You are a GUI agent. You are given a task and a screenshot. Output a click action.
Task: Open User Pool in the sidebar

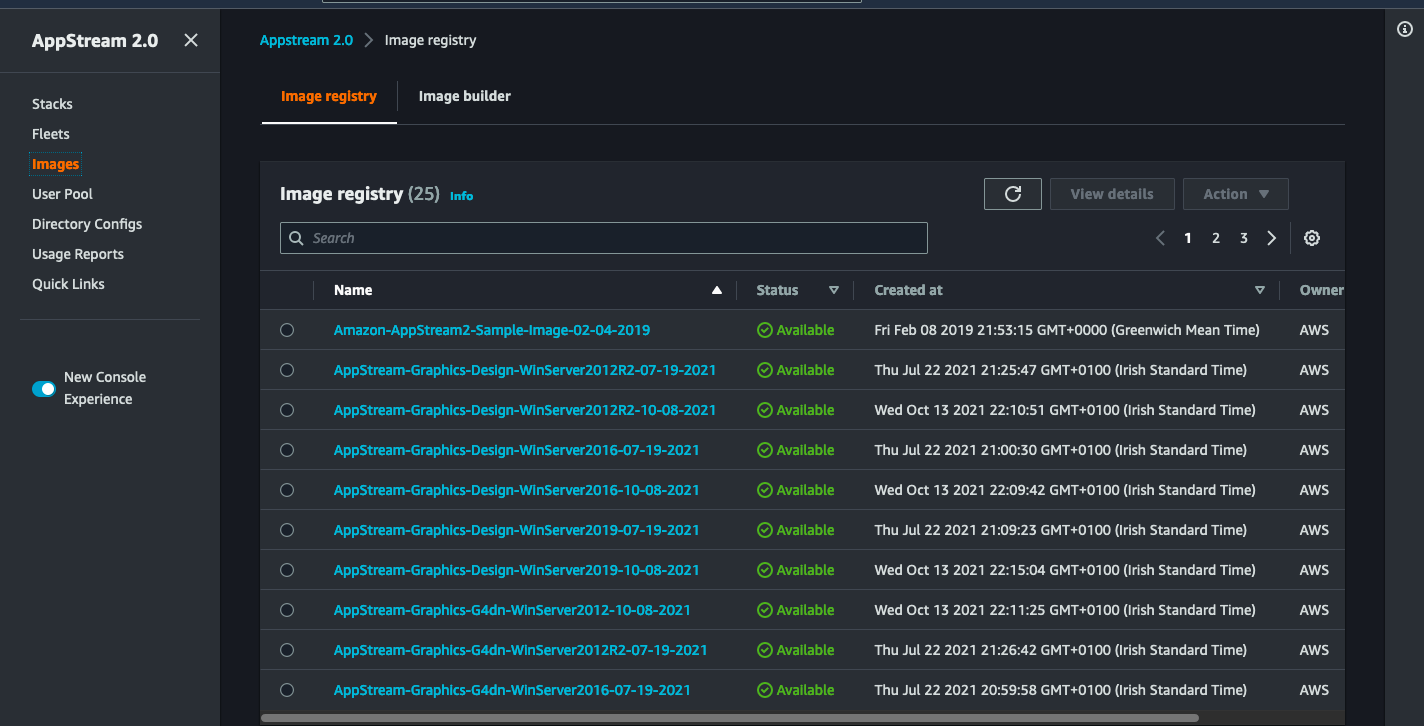[x=62, y=194]
